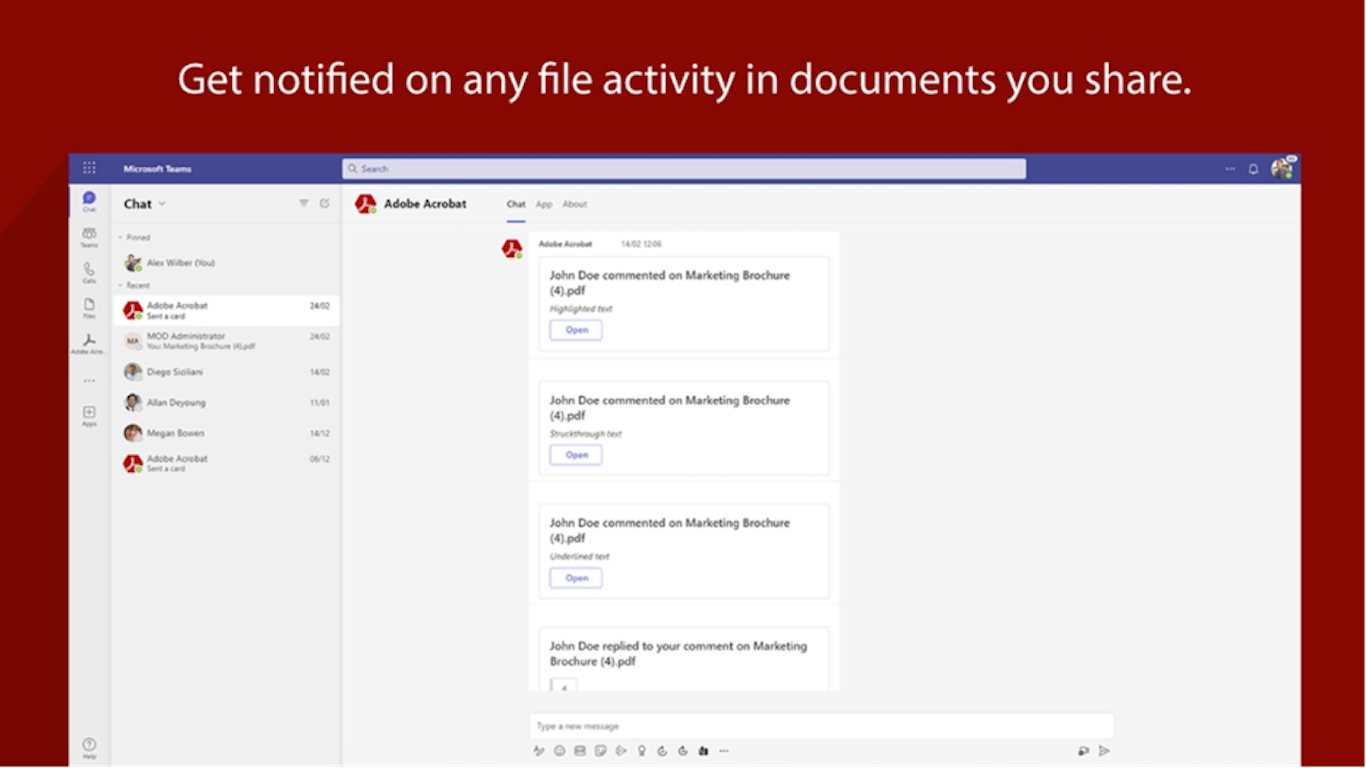Switch to the App tab

click(544, 204)
